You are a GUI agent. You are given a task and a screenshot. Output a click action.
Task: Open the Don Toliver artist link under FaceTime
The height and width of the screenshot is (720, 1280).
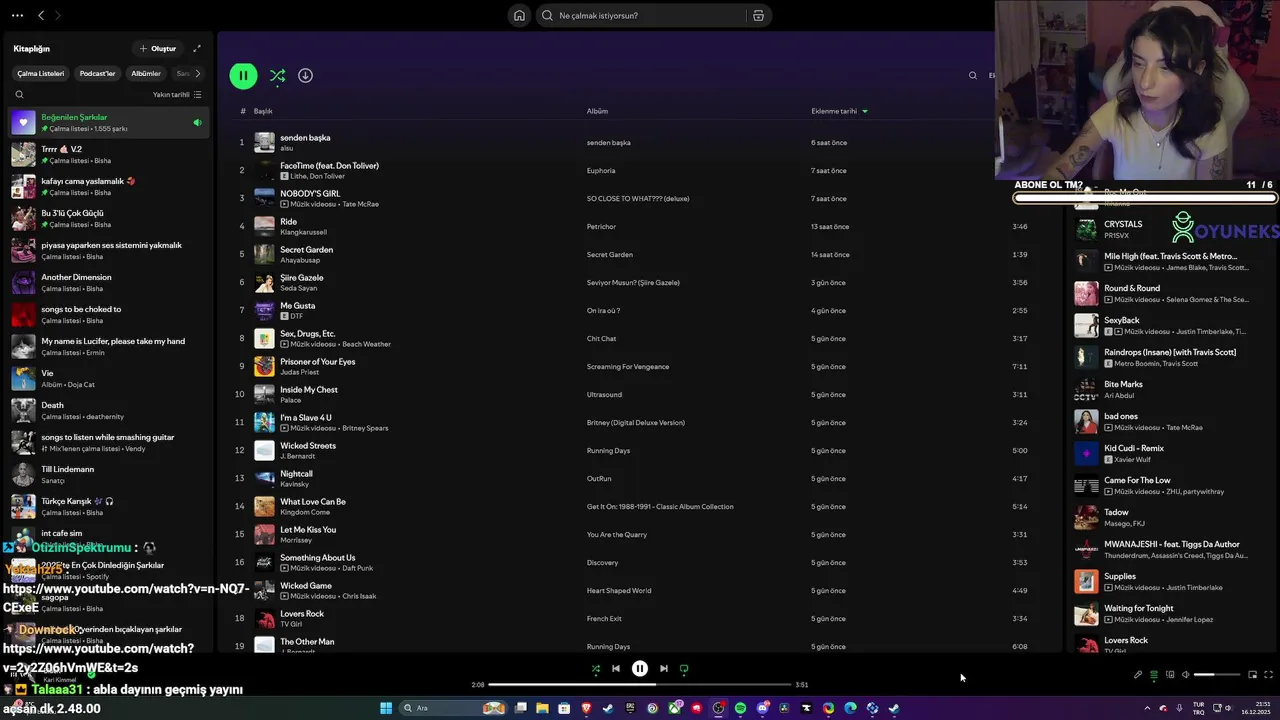point(326,176)
